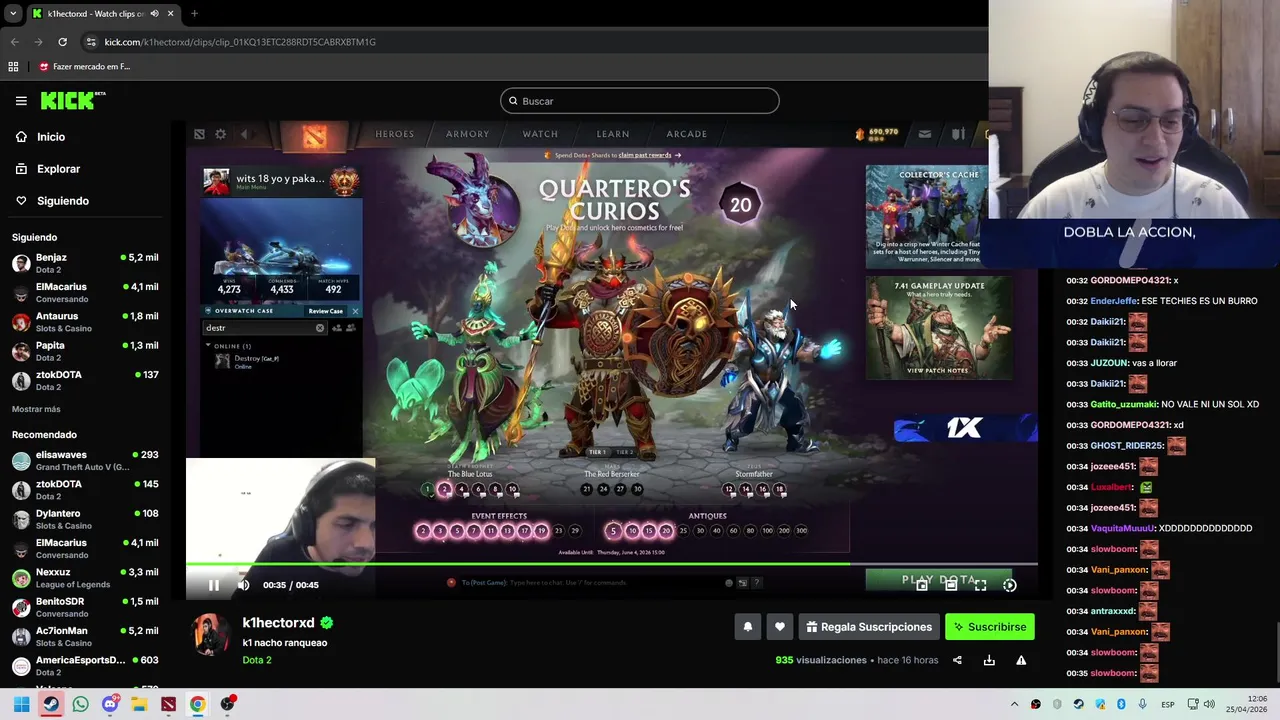This screenshot has width=1280, height=720.
Task: Open Discord from the taskbar
Action: (x=110, y=704)
